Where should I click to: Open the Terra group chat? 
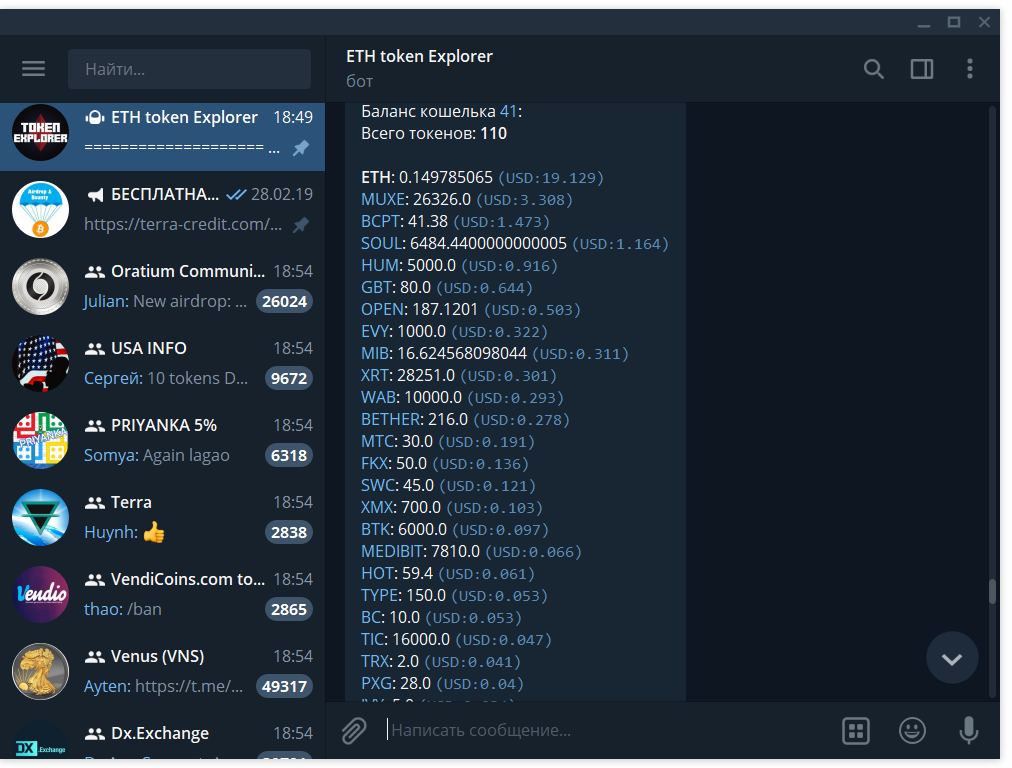pos(163,518)
